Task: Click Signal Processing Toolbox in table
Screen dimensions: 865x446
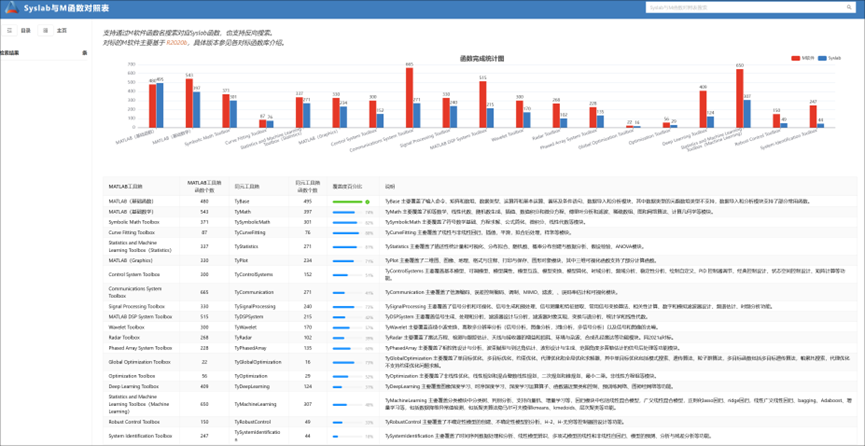Action: click(137, 306)
